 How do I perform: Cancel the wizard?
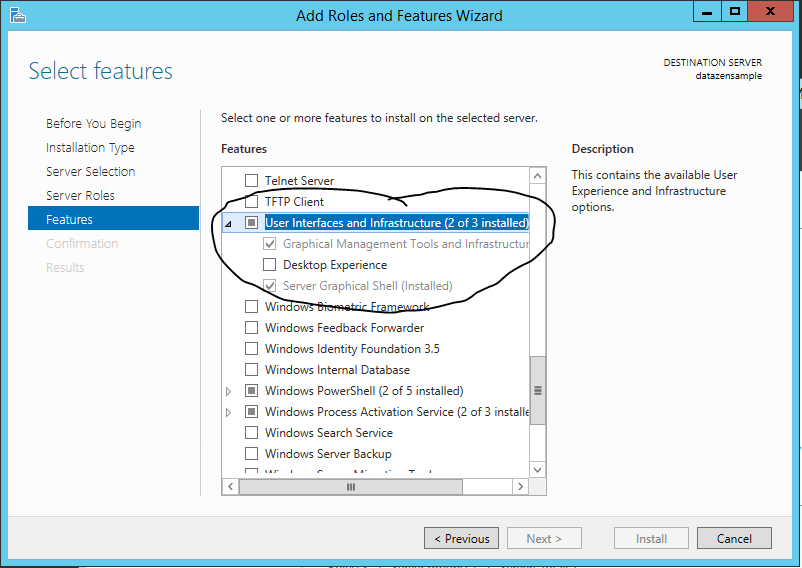(x=733, y=538)
